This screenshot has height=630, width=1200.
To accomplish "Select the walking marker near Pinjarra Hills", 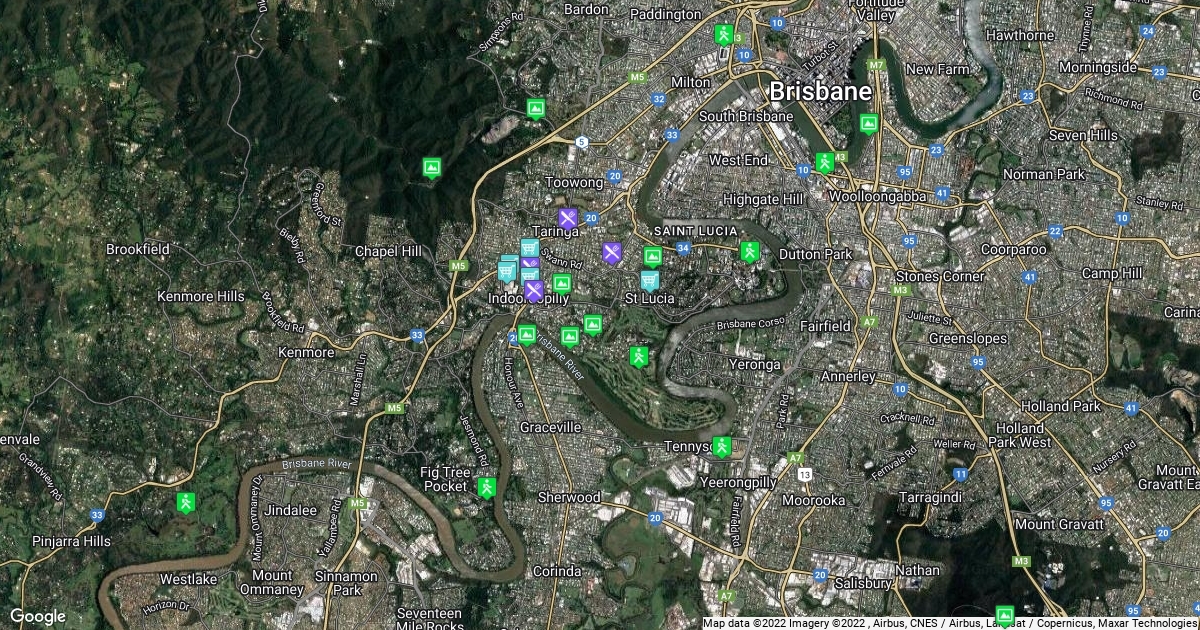I will 184,502.
